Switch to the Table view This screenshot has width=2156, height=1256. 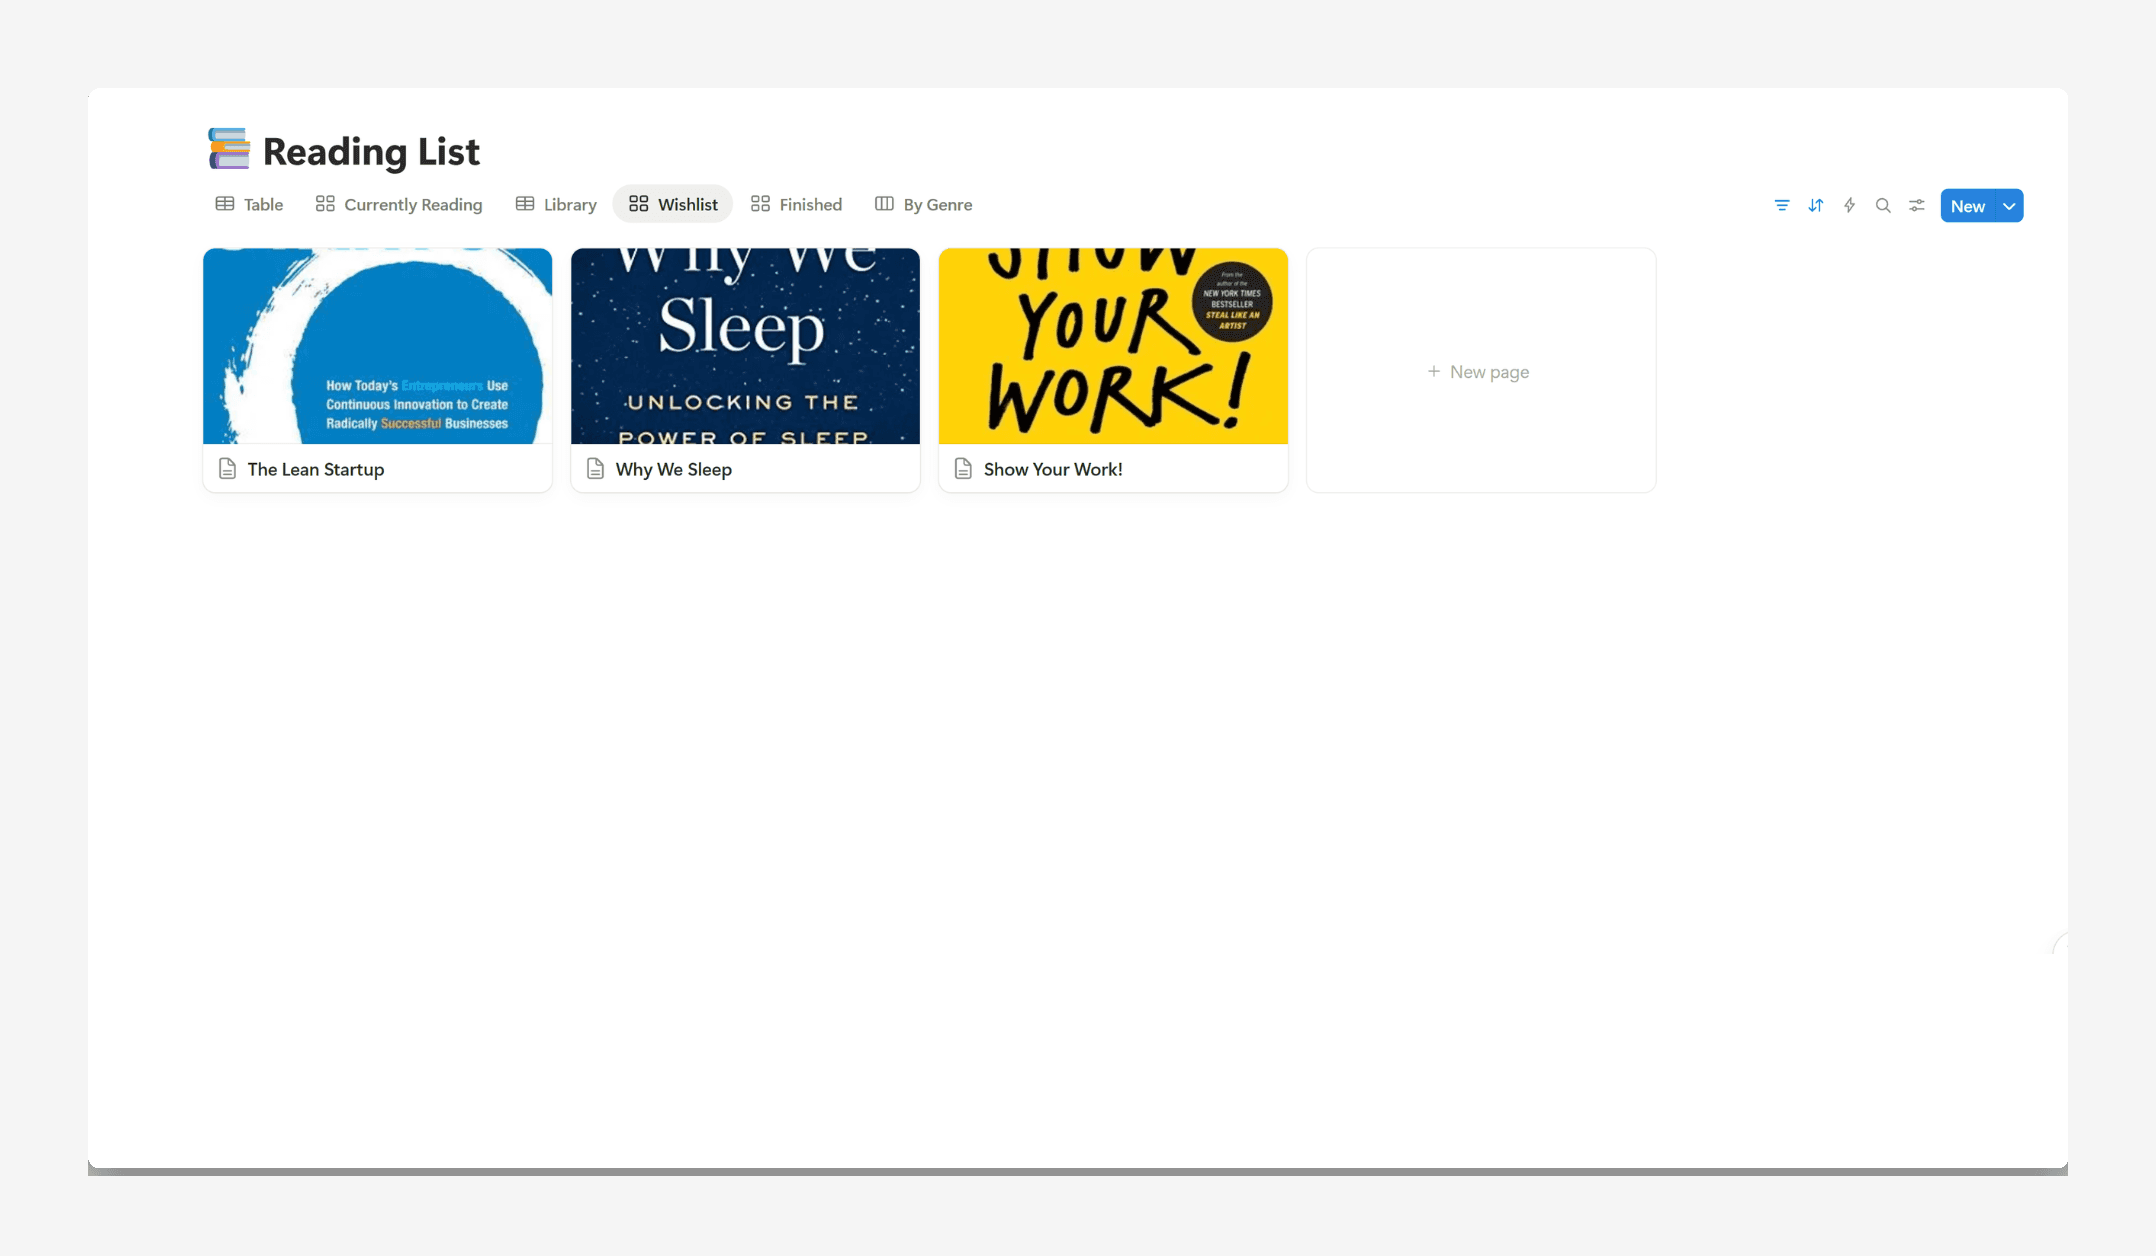pos(262,204)
